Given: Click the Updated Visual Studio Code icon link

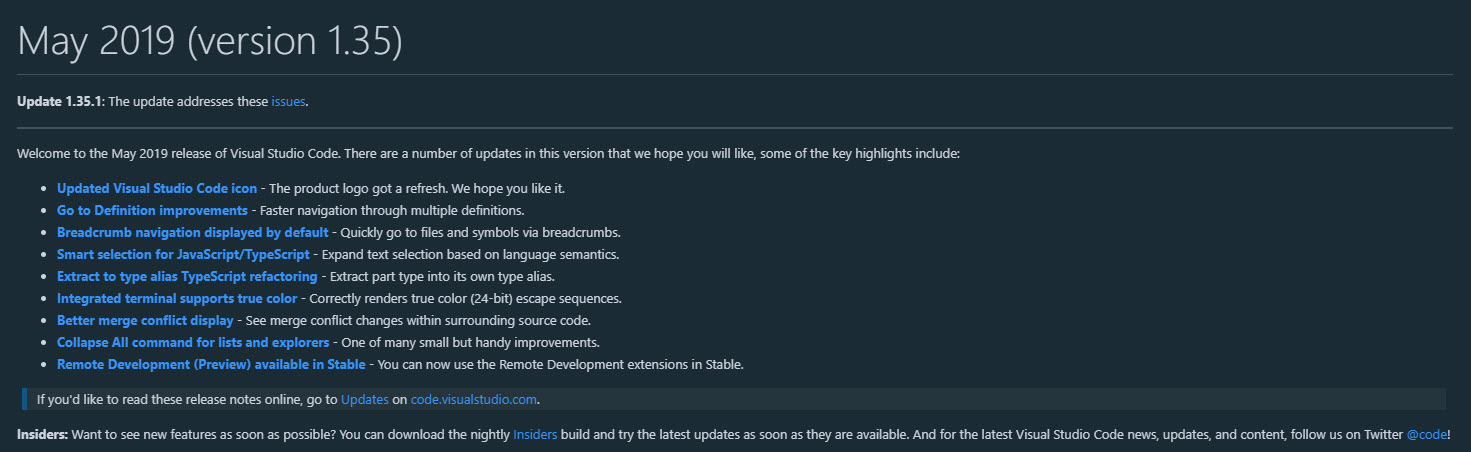Looking at the screenshot, I should 157,188.
